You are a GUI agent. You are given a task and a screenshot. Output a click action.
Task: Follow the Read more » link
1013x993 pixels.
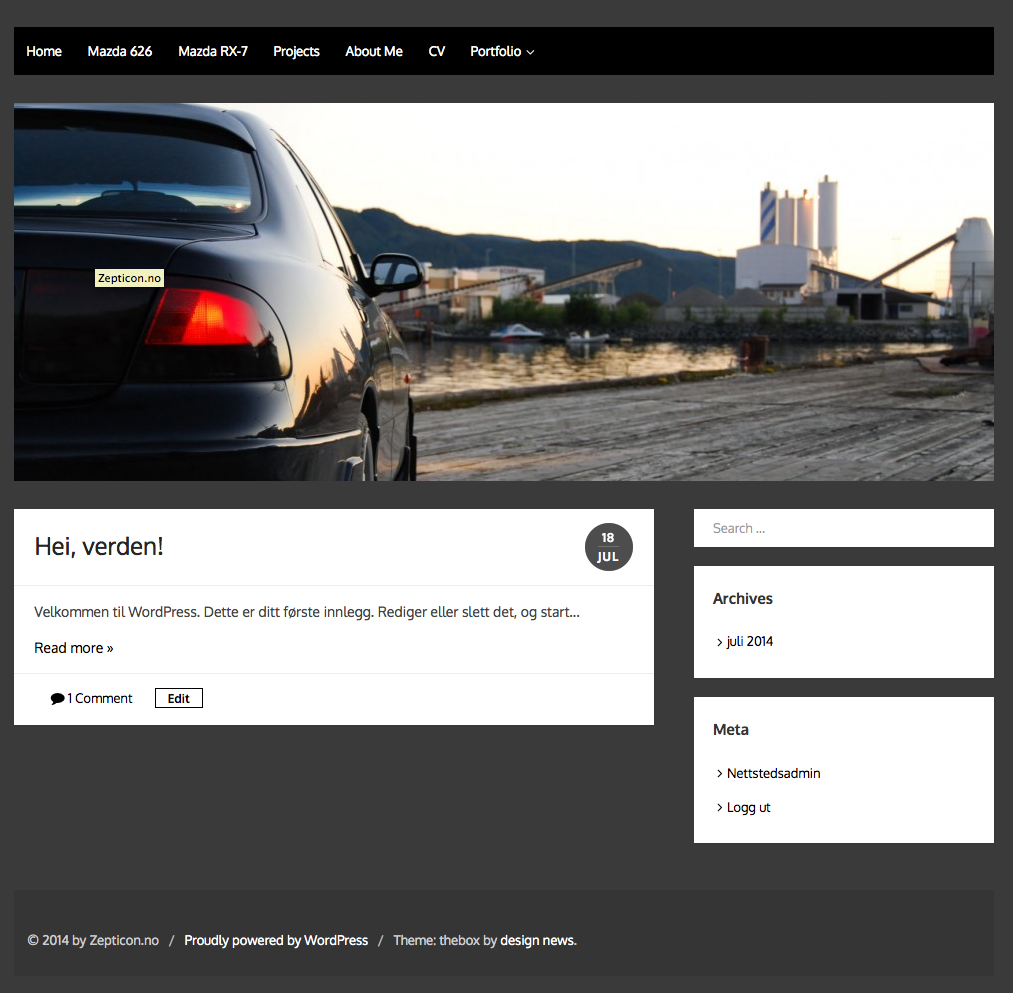[x=74, y=647]
